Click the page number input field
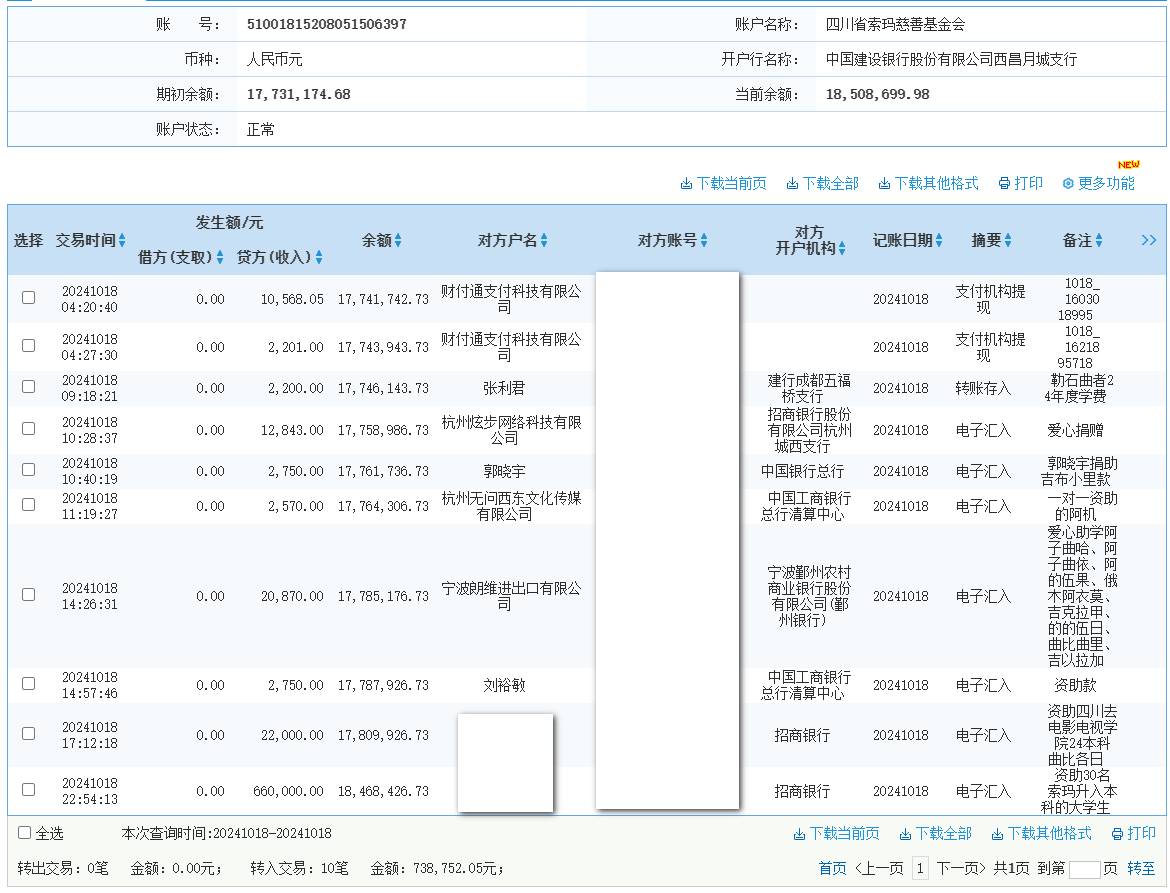Image resolution: width=1170 pixels, height=893 pixels. coord(1083,867)
